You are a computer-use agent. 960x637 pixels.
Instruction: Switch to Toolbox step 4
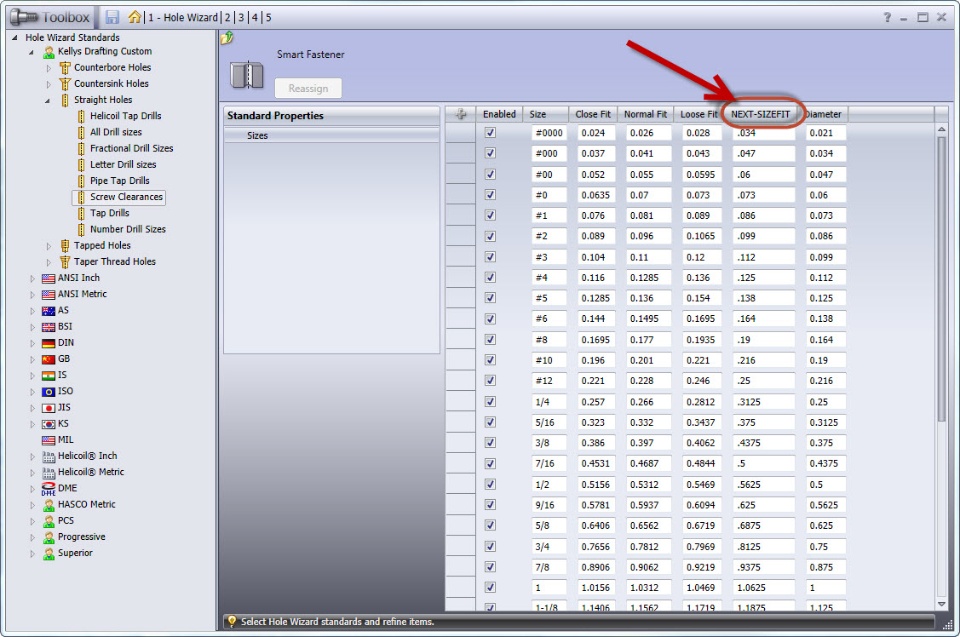coord(255,18)
